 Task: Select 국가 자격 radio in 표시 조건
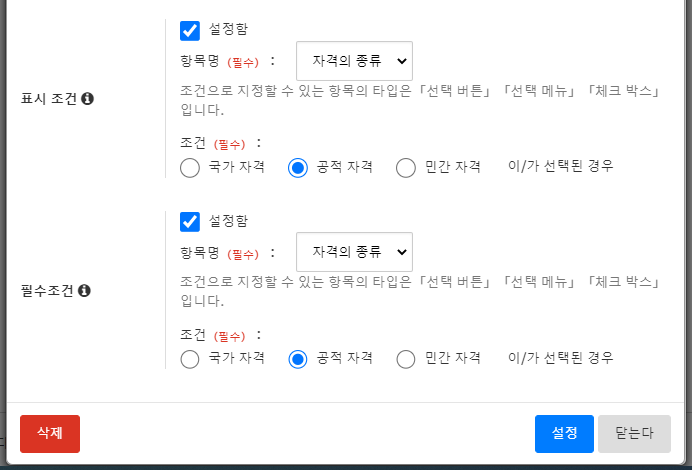pos(190,168)
